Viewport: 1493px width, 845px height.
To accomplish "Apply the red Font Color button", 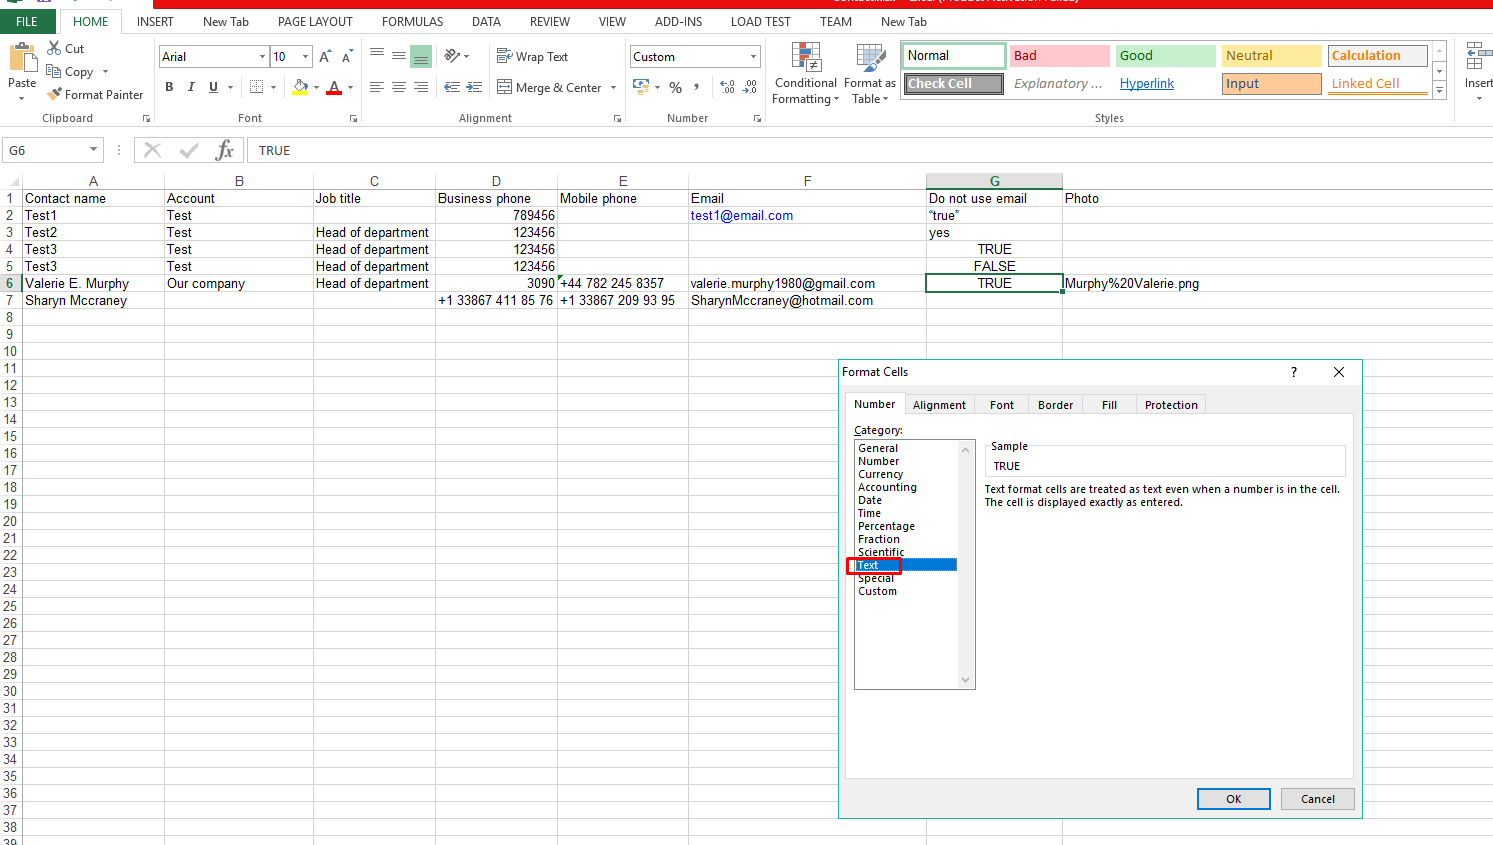I will 334,87.
